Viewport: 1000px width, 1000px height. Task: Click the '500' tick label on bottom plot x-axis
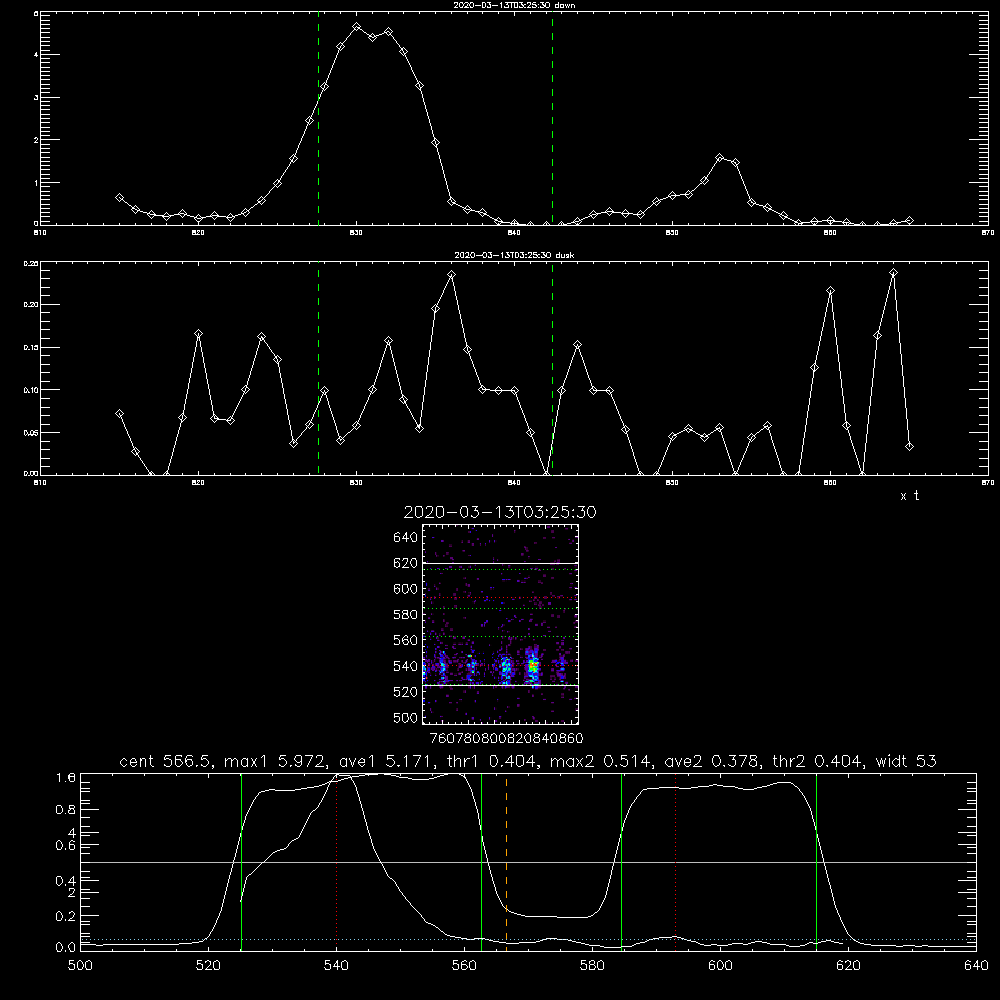coord(80,966)
